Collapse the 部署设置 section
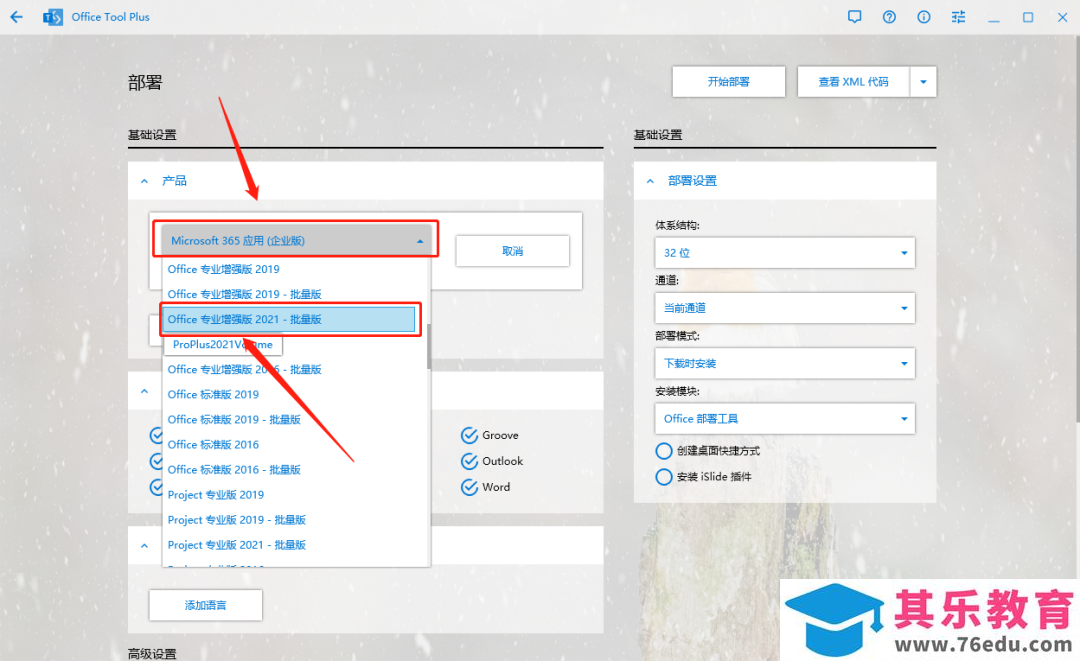 650,181
